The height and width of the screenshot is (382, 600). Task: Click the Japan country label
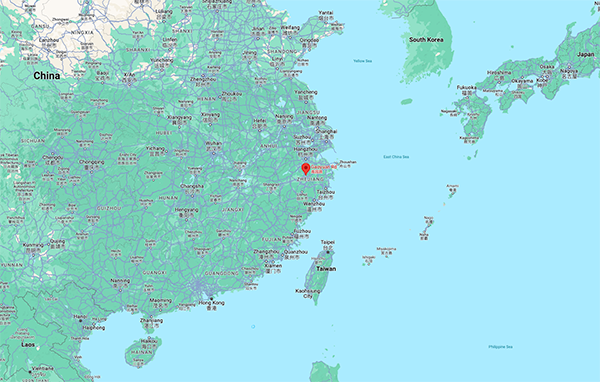pyautogui.click(x=586, y=54)
